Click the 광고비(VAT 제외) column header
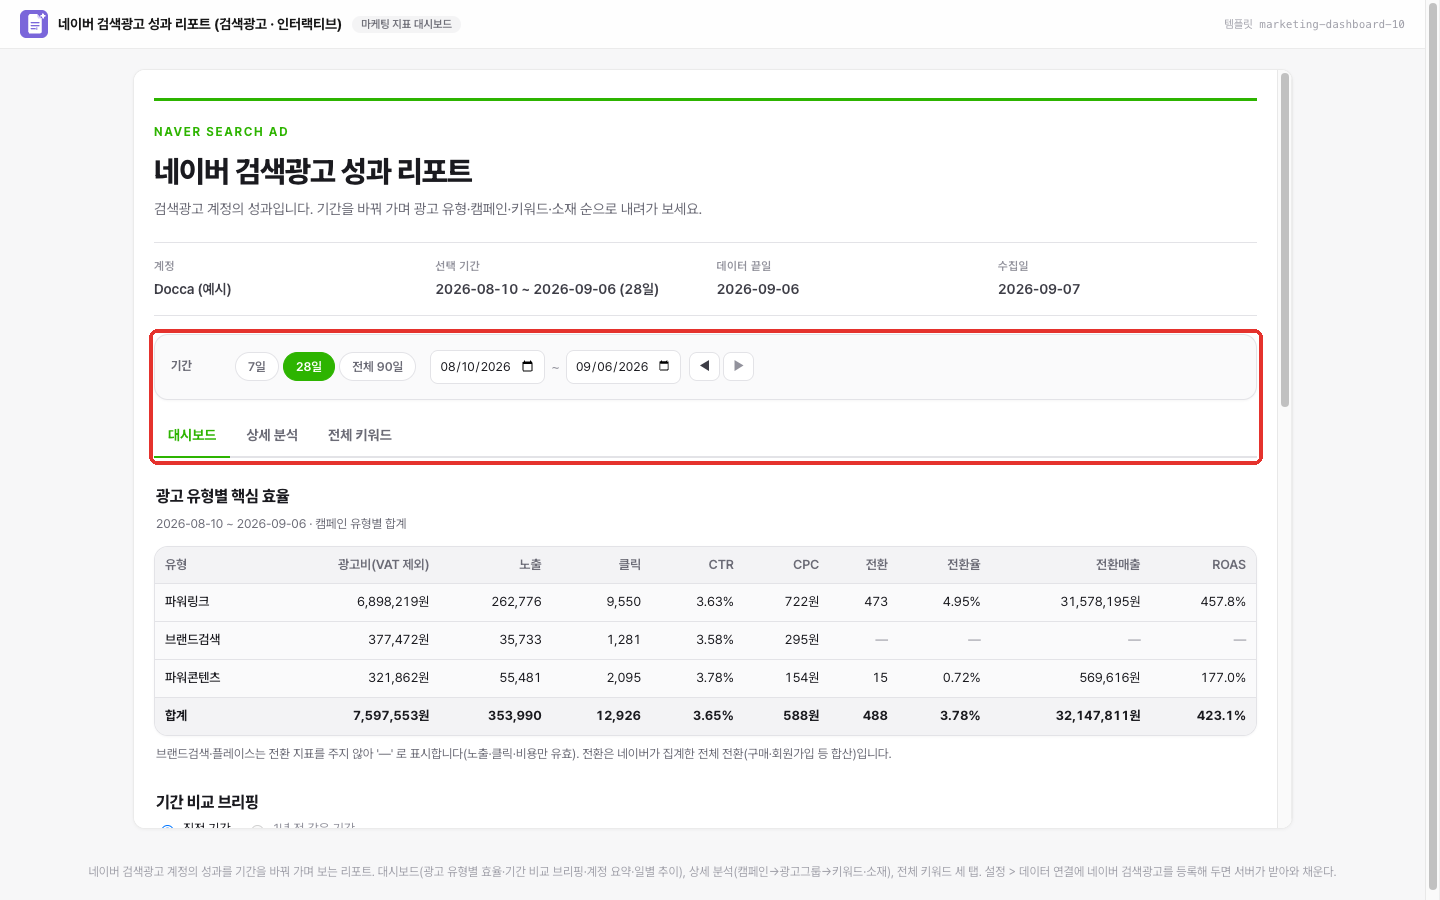 383,565
